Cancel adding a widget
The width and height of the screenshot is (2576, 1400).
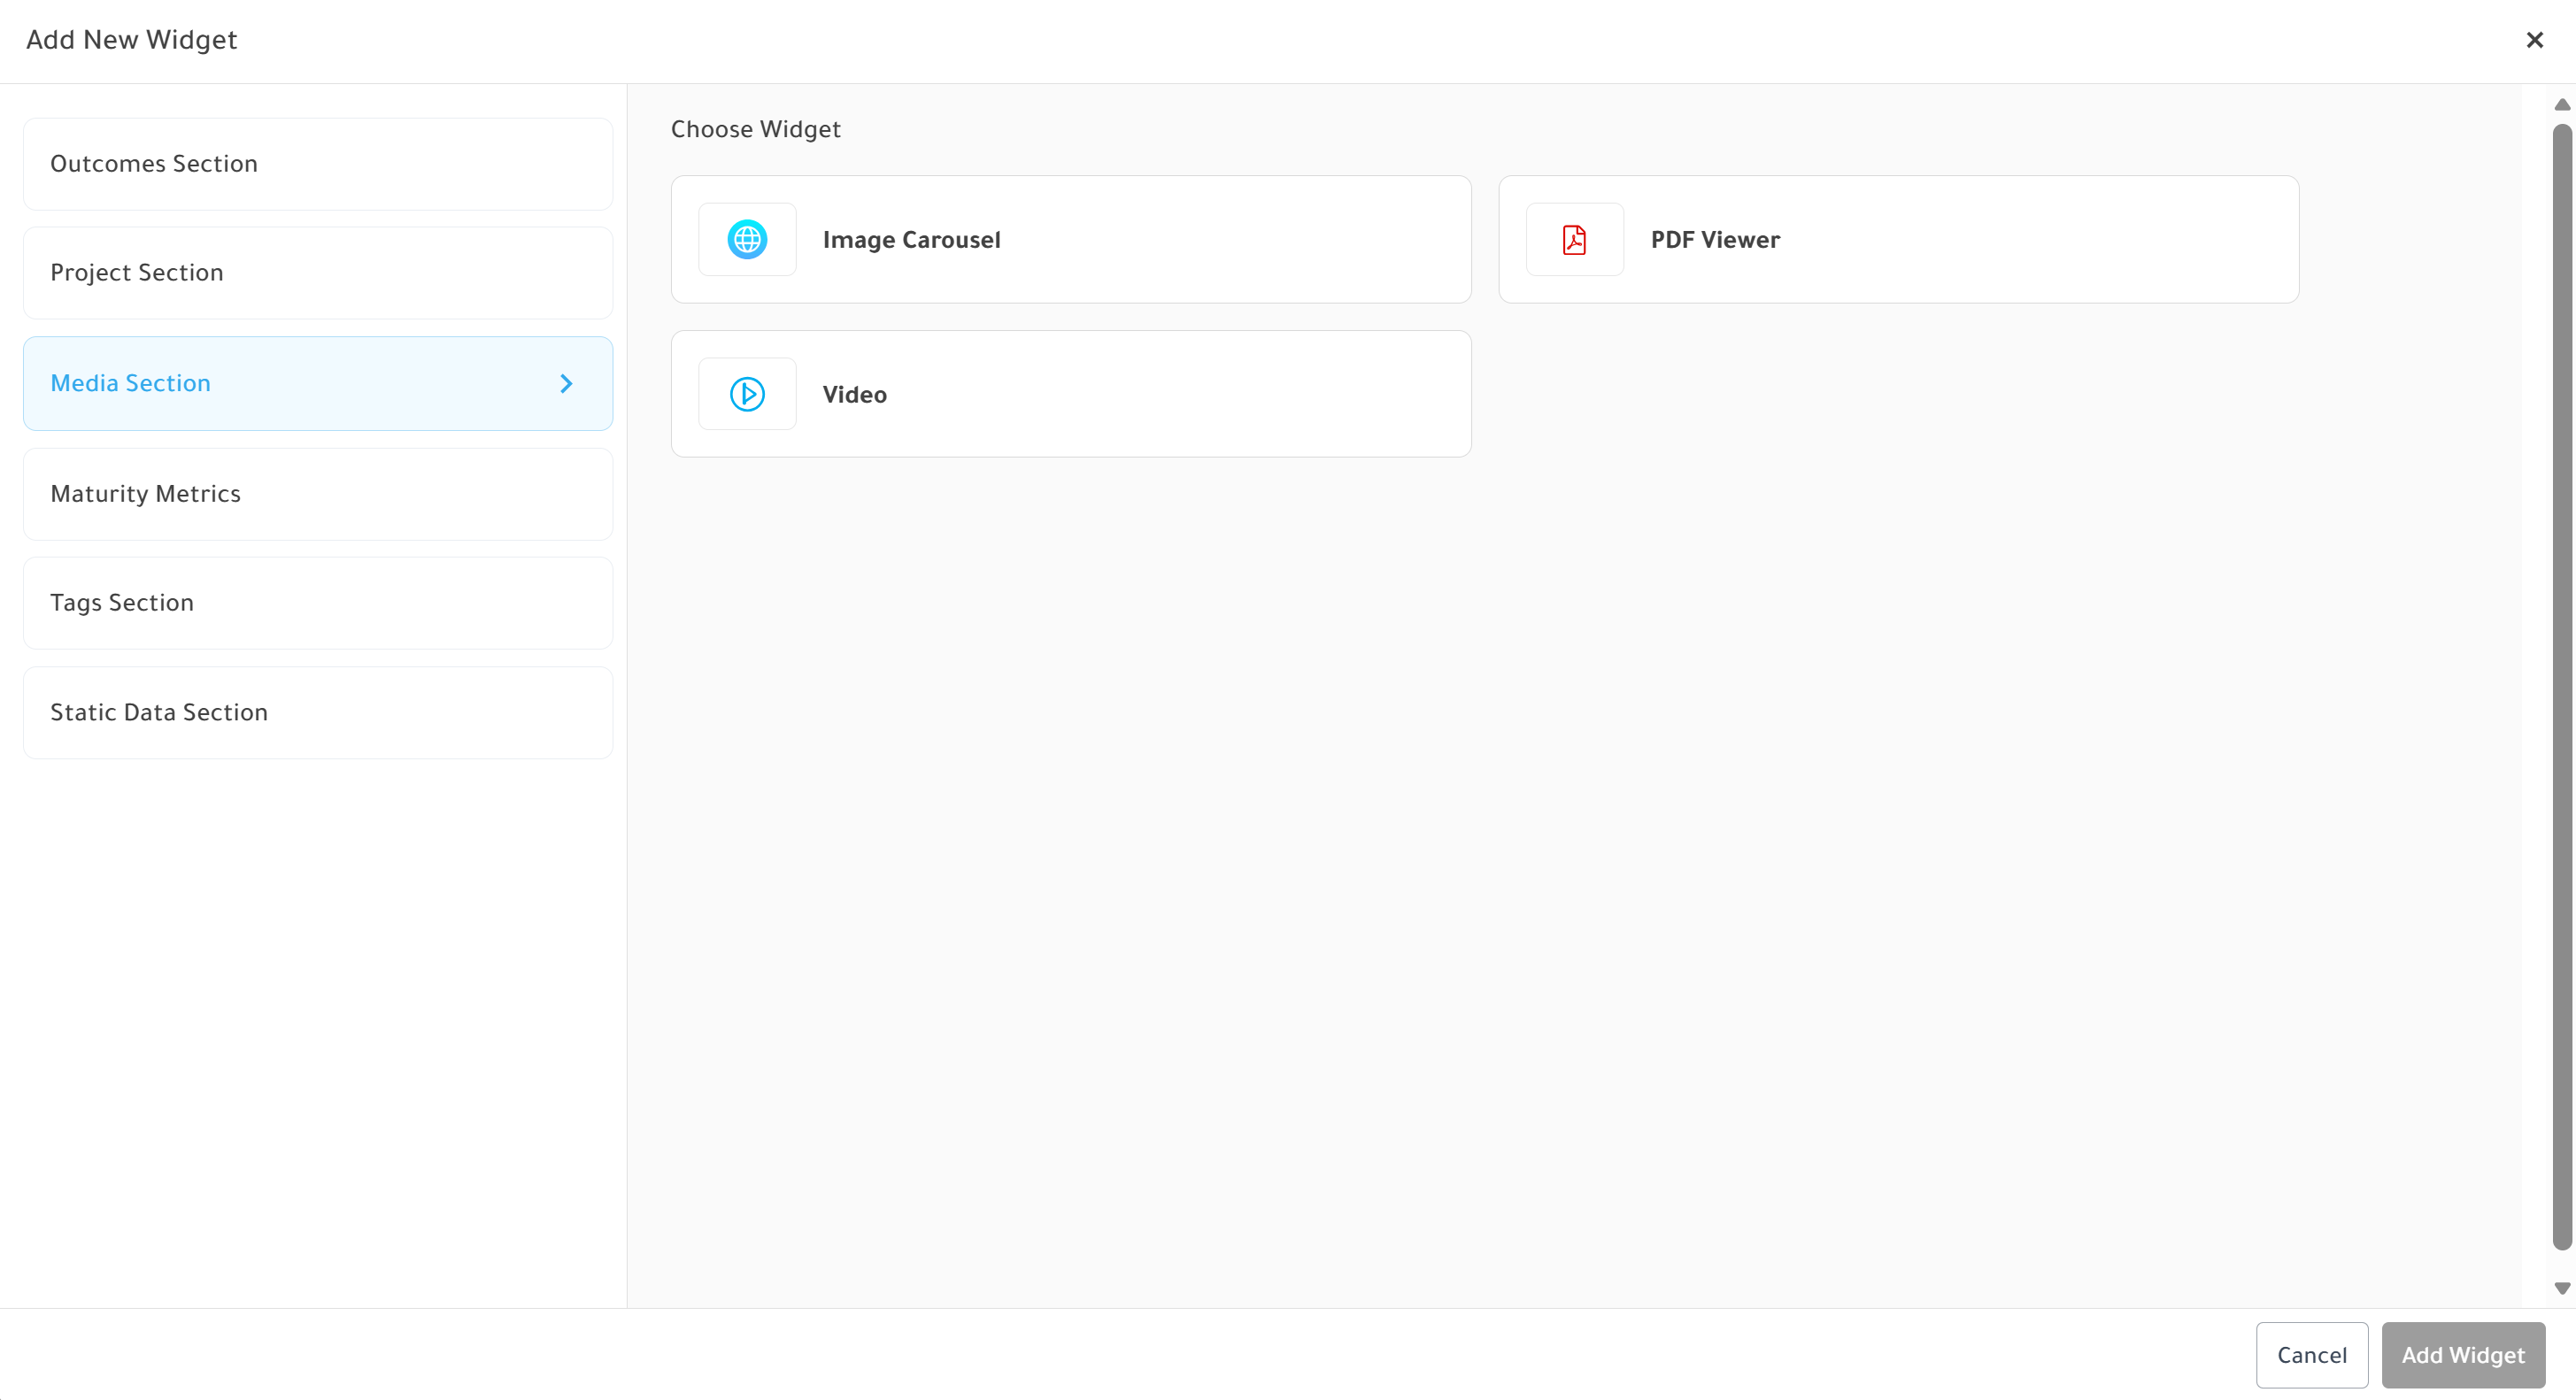(2311, 1355)
